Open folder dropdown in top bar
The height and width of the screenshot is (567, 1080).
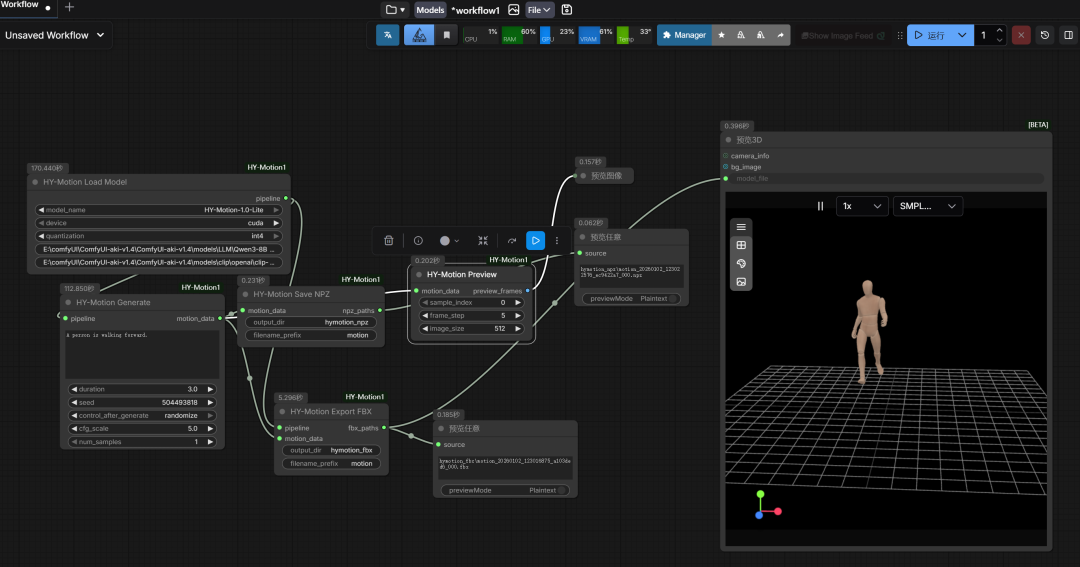coord(395,10)
